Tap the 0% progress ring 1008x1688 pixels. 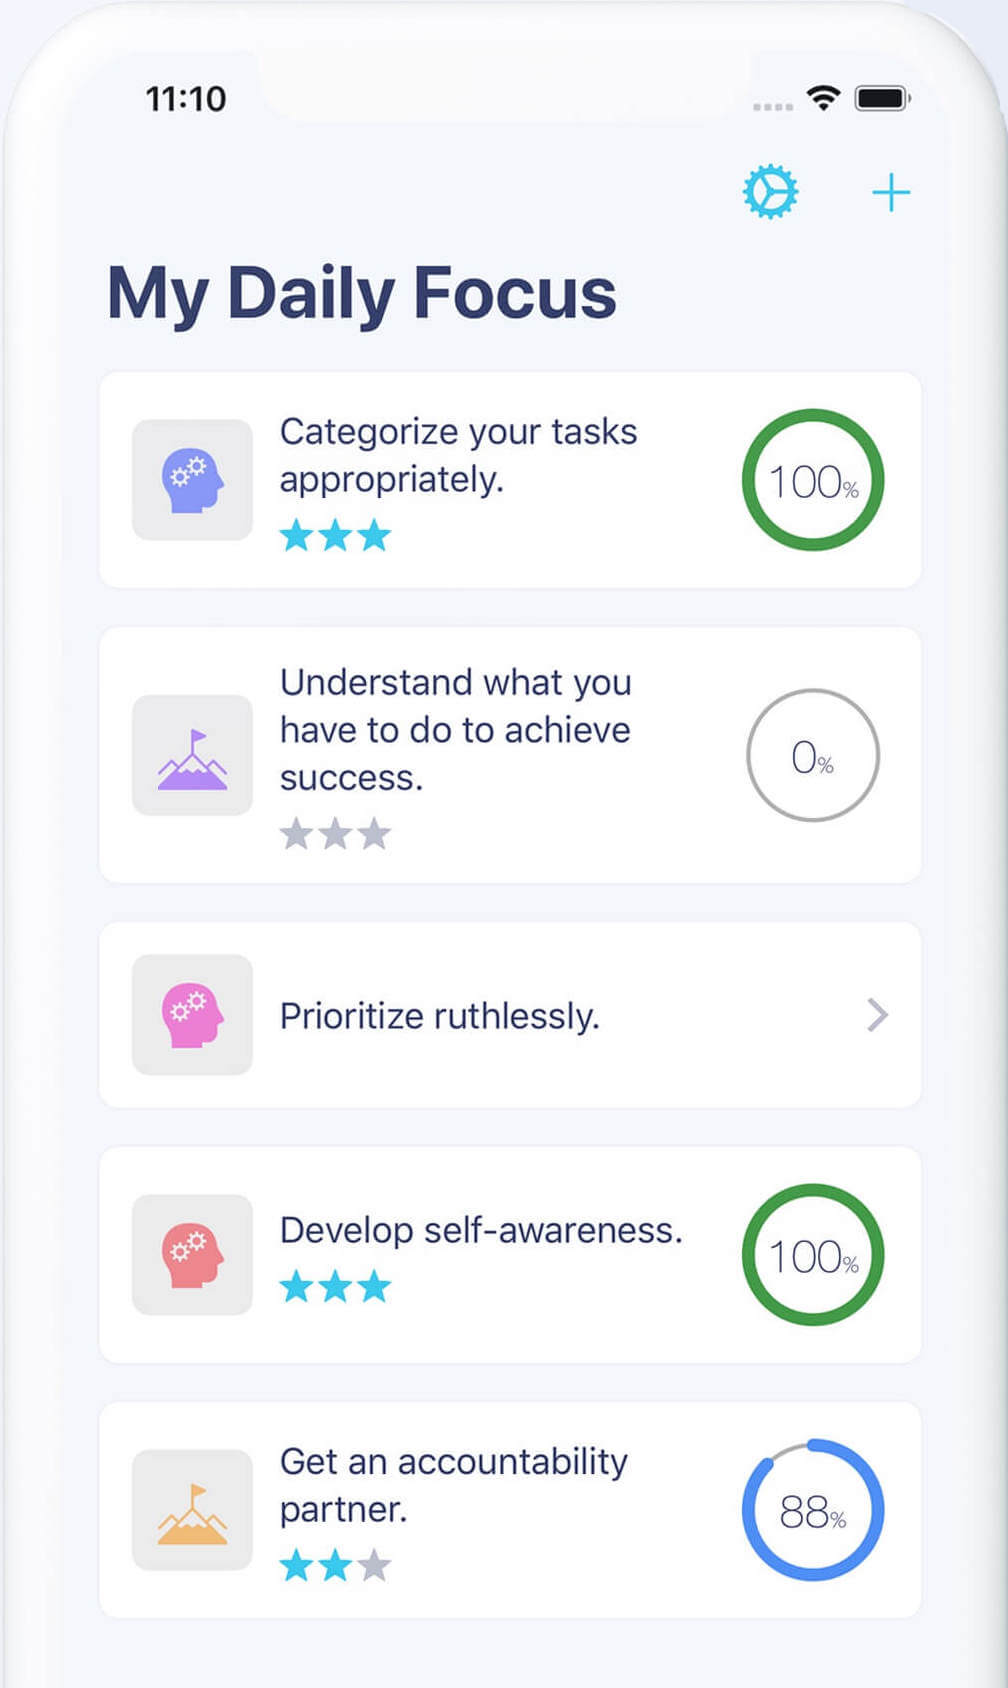[813, 755]
